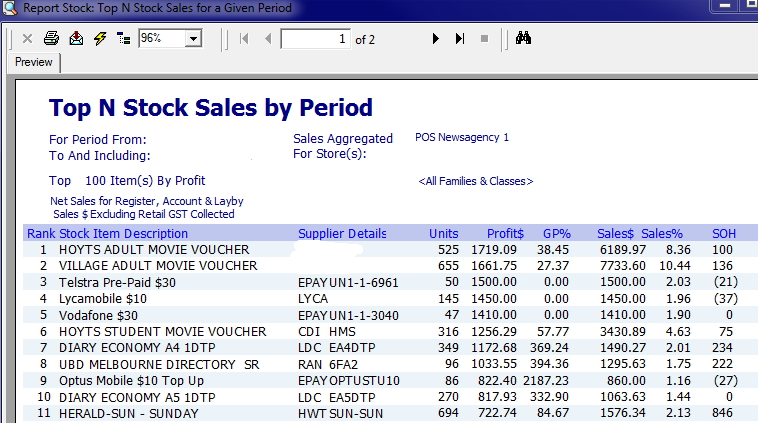The height and width of the screenshot is (423, 758).
Task: Click the close preview X icon
Action: (28, 39)
